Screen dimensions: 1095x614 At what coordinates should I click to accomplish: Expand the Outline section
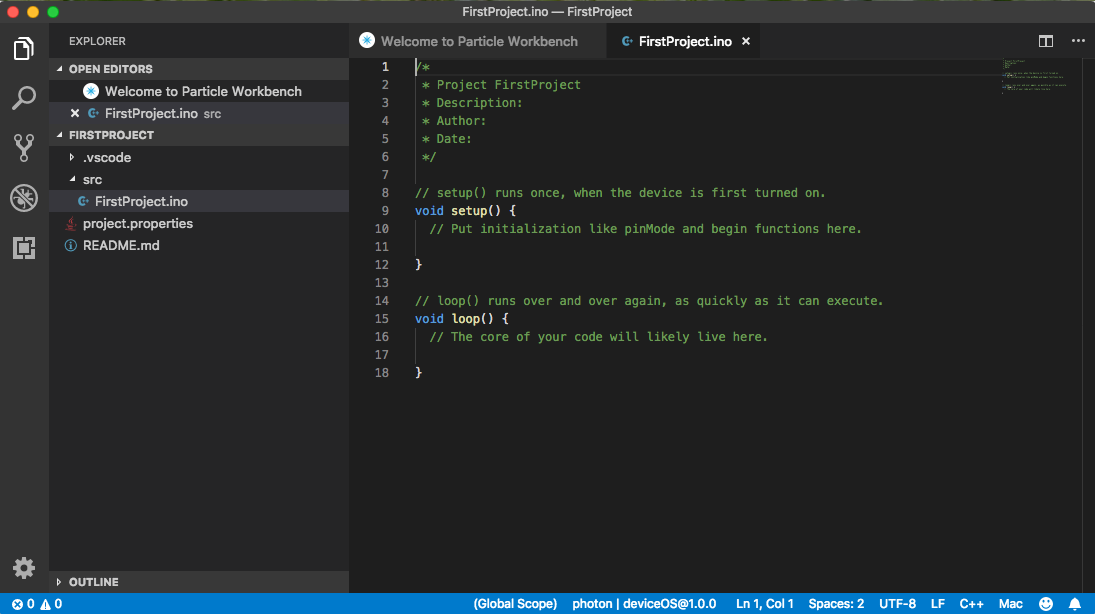click(x=59, y=582)
